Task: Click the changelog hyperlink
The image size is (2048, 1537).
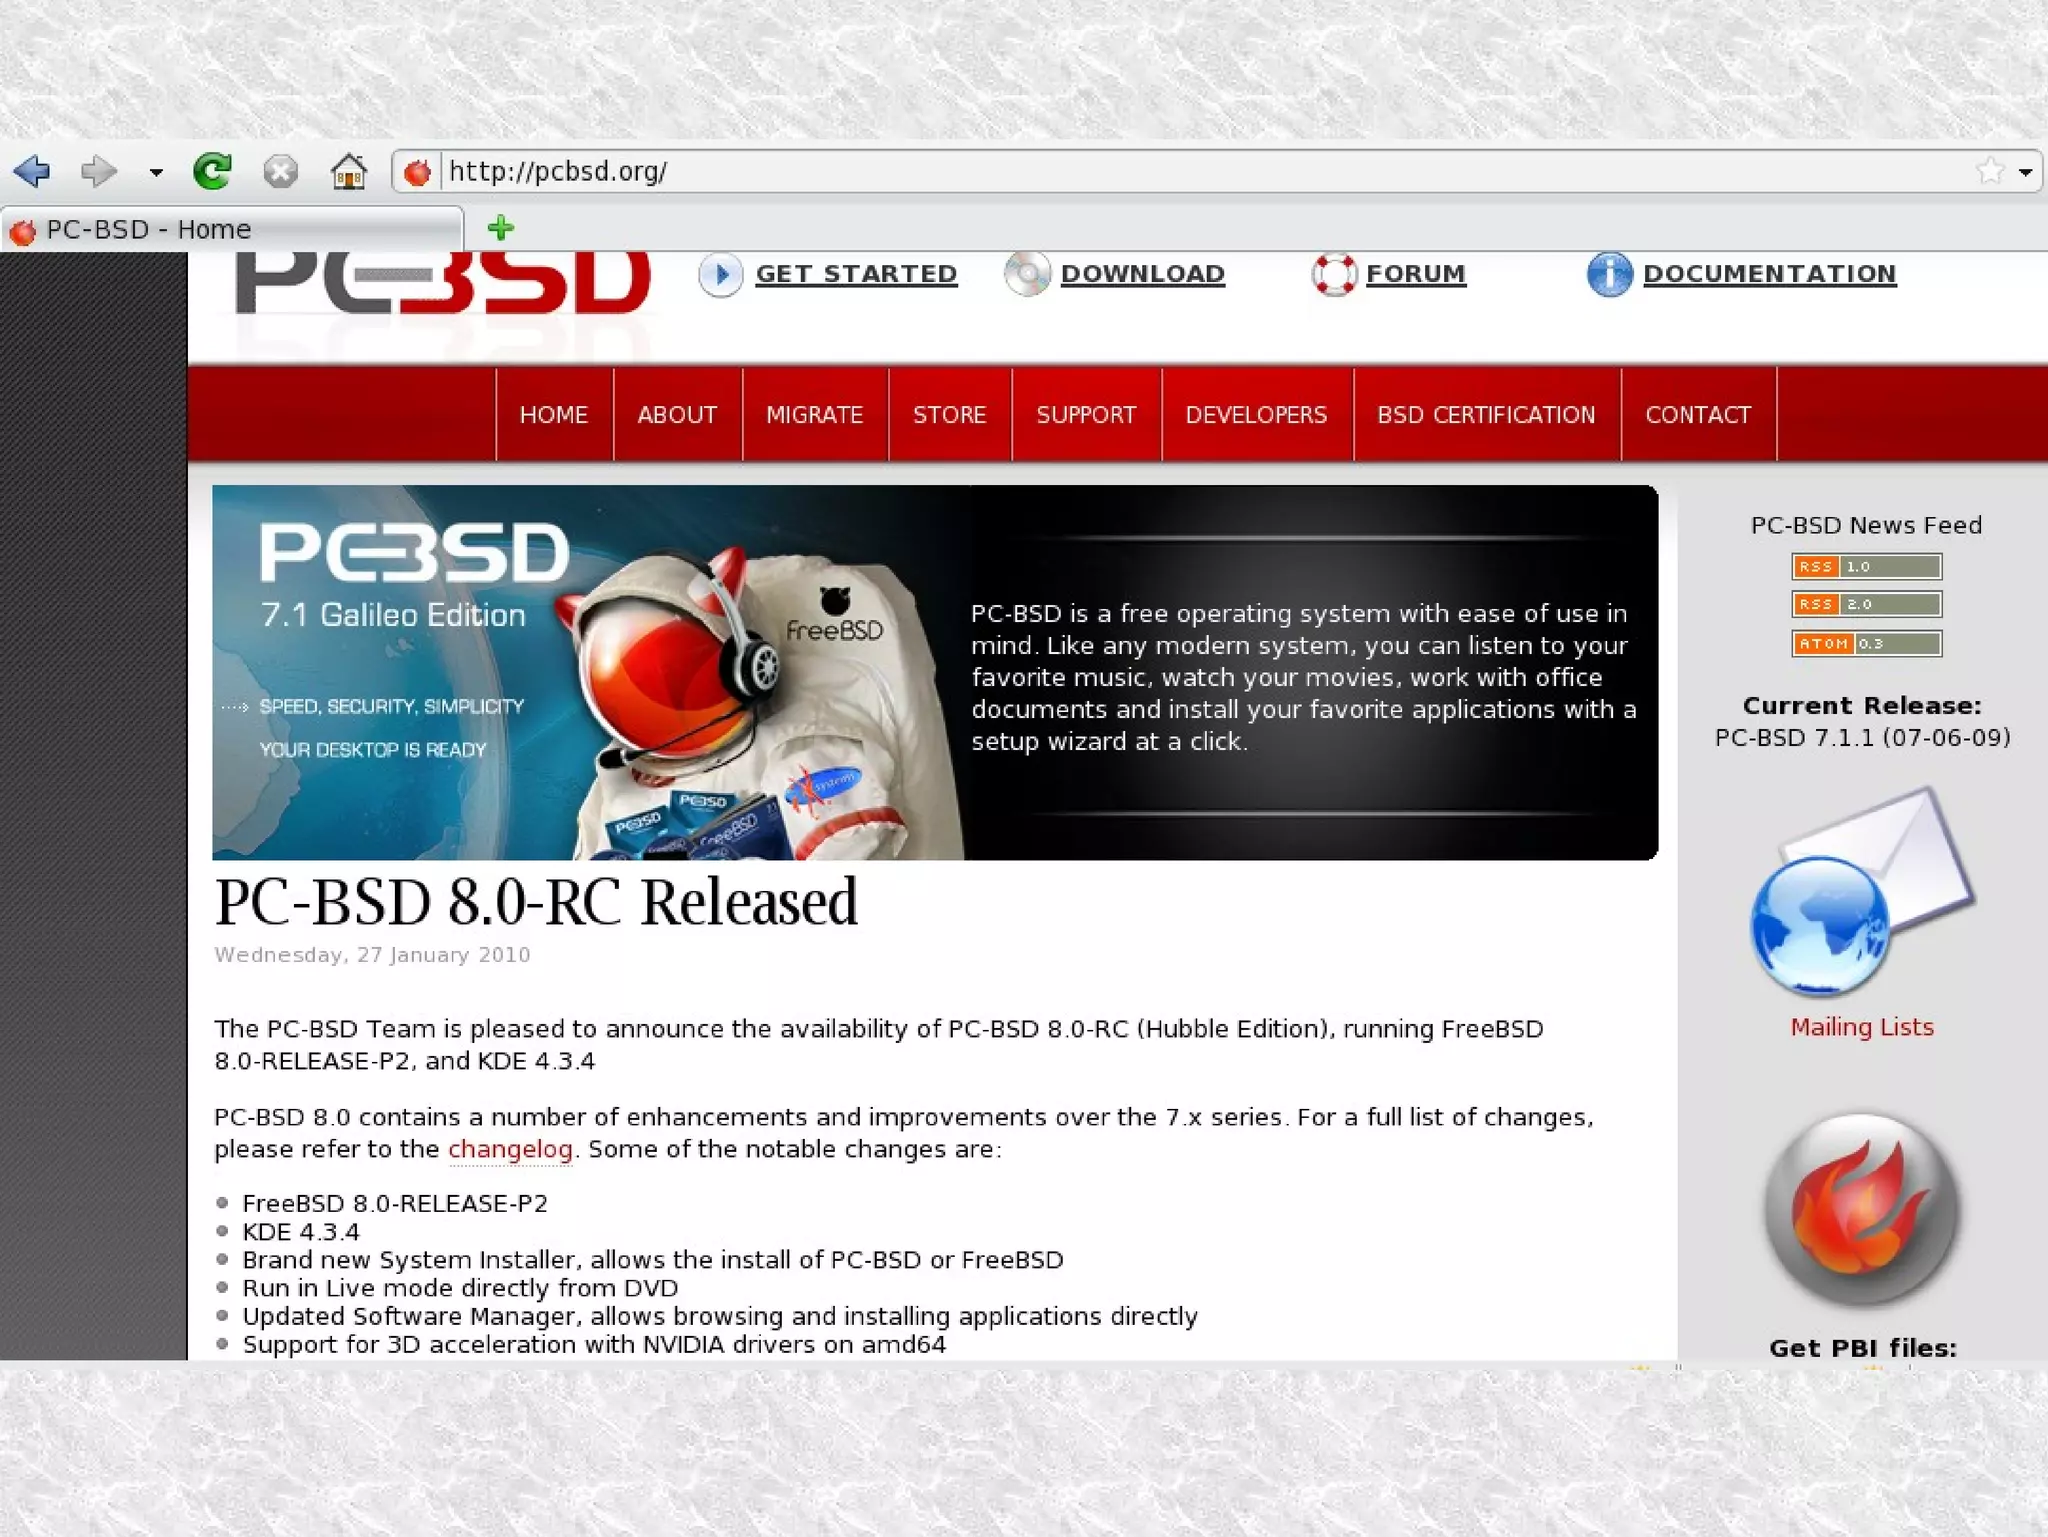Action: pyautogui.click(x=510, y=1149)
